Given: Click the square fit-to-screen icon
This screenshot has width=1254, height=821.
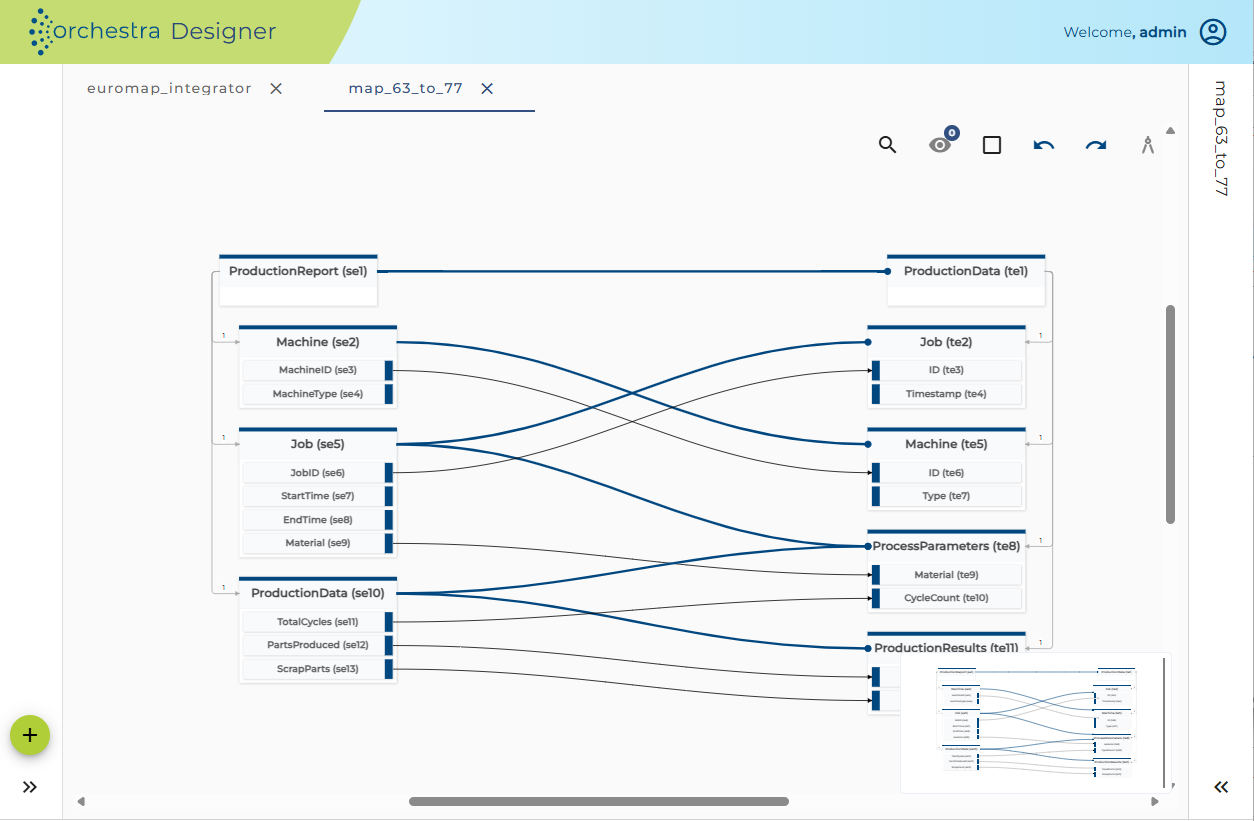Looking at the screenshot, I should point(992,145).
